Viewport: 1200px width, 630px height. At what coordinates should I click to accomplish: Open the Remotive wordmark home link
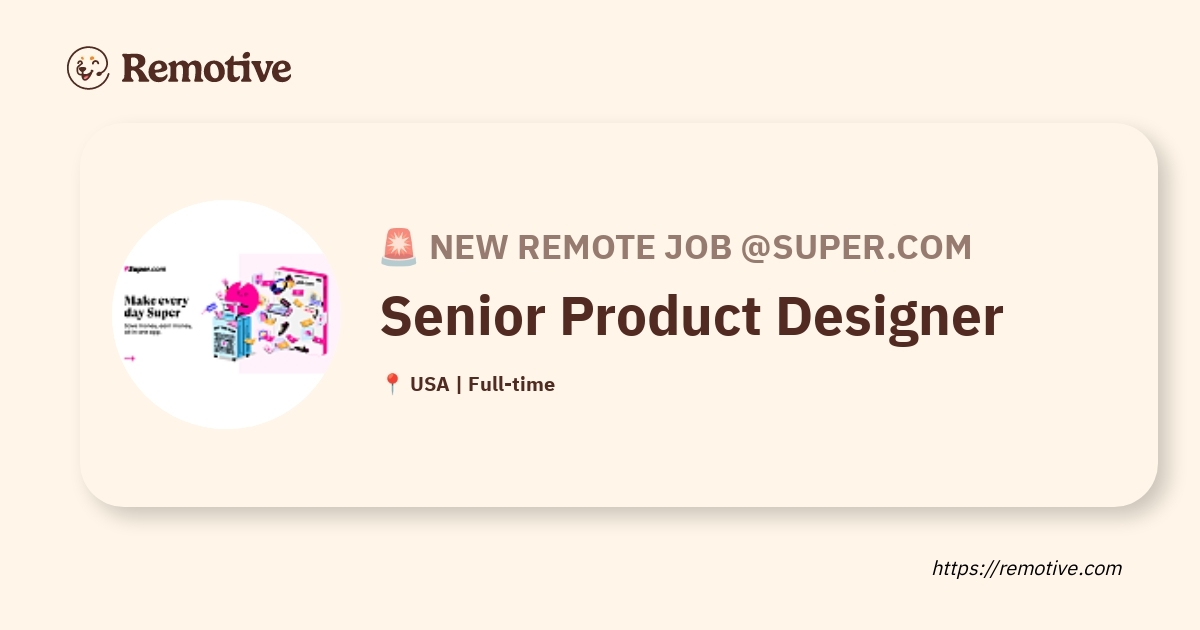[206, 68]
